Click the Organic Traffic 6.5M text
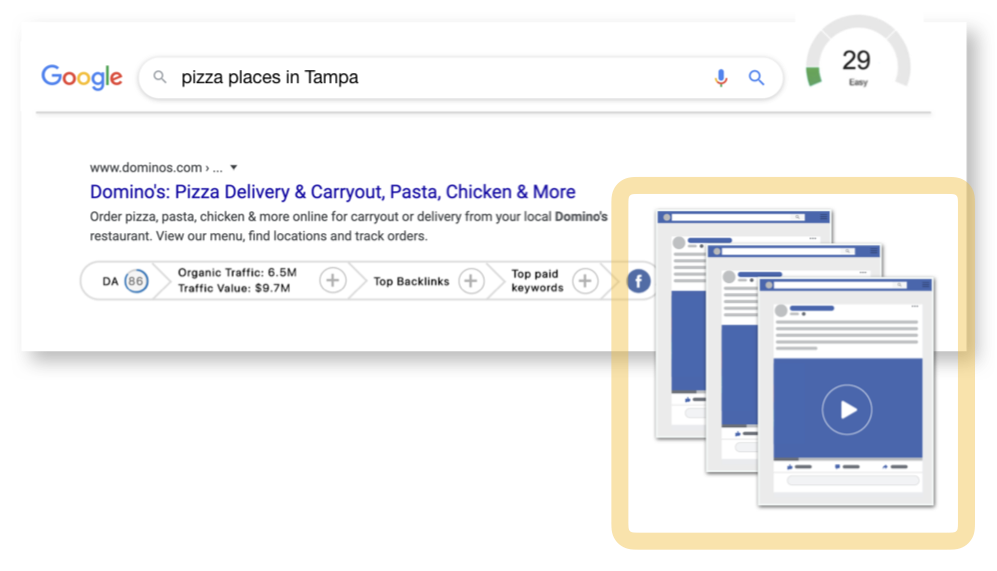Screen dimensions: 997x571 point(237,273)
